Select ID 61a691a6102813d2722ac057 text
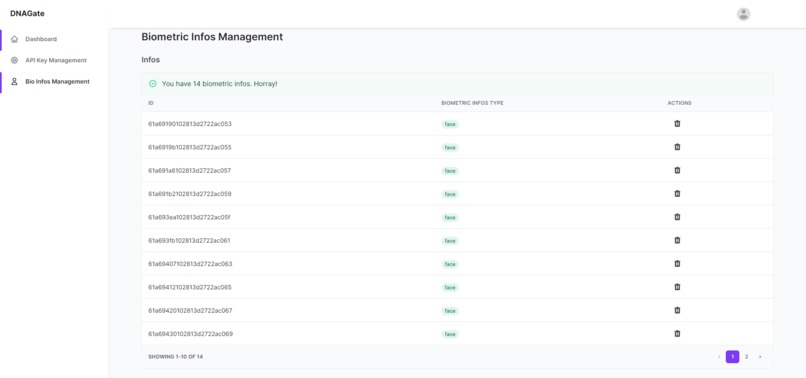 tap(190, 170)
